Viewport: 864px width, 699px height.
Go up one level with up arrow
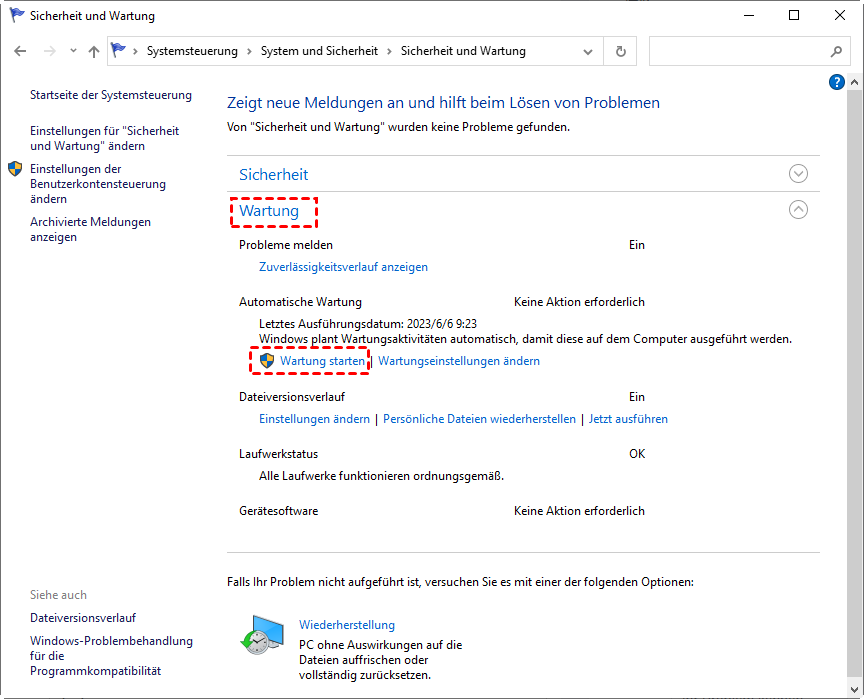(x=94, y=51)
